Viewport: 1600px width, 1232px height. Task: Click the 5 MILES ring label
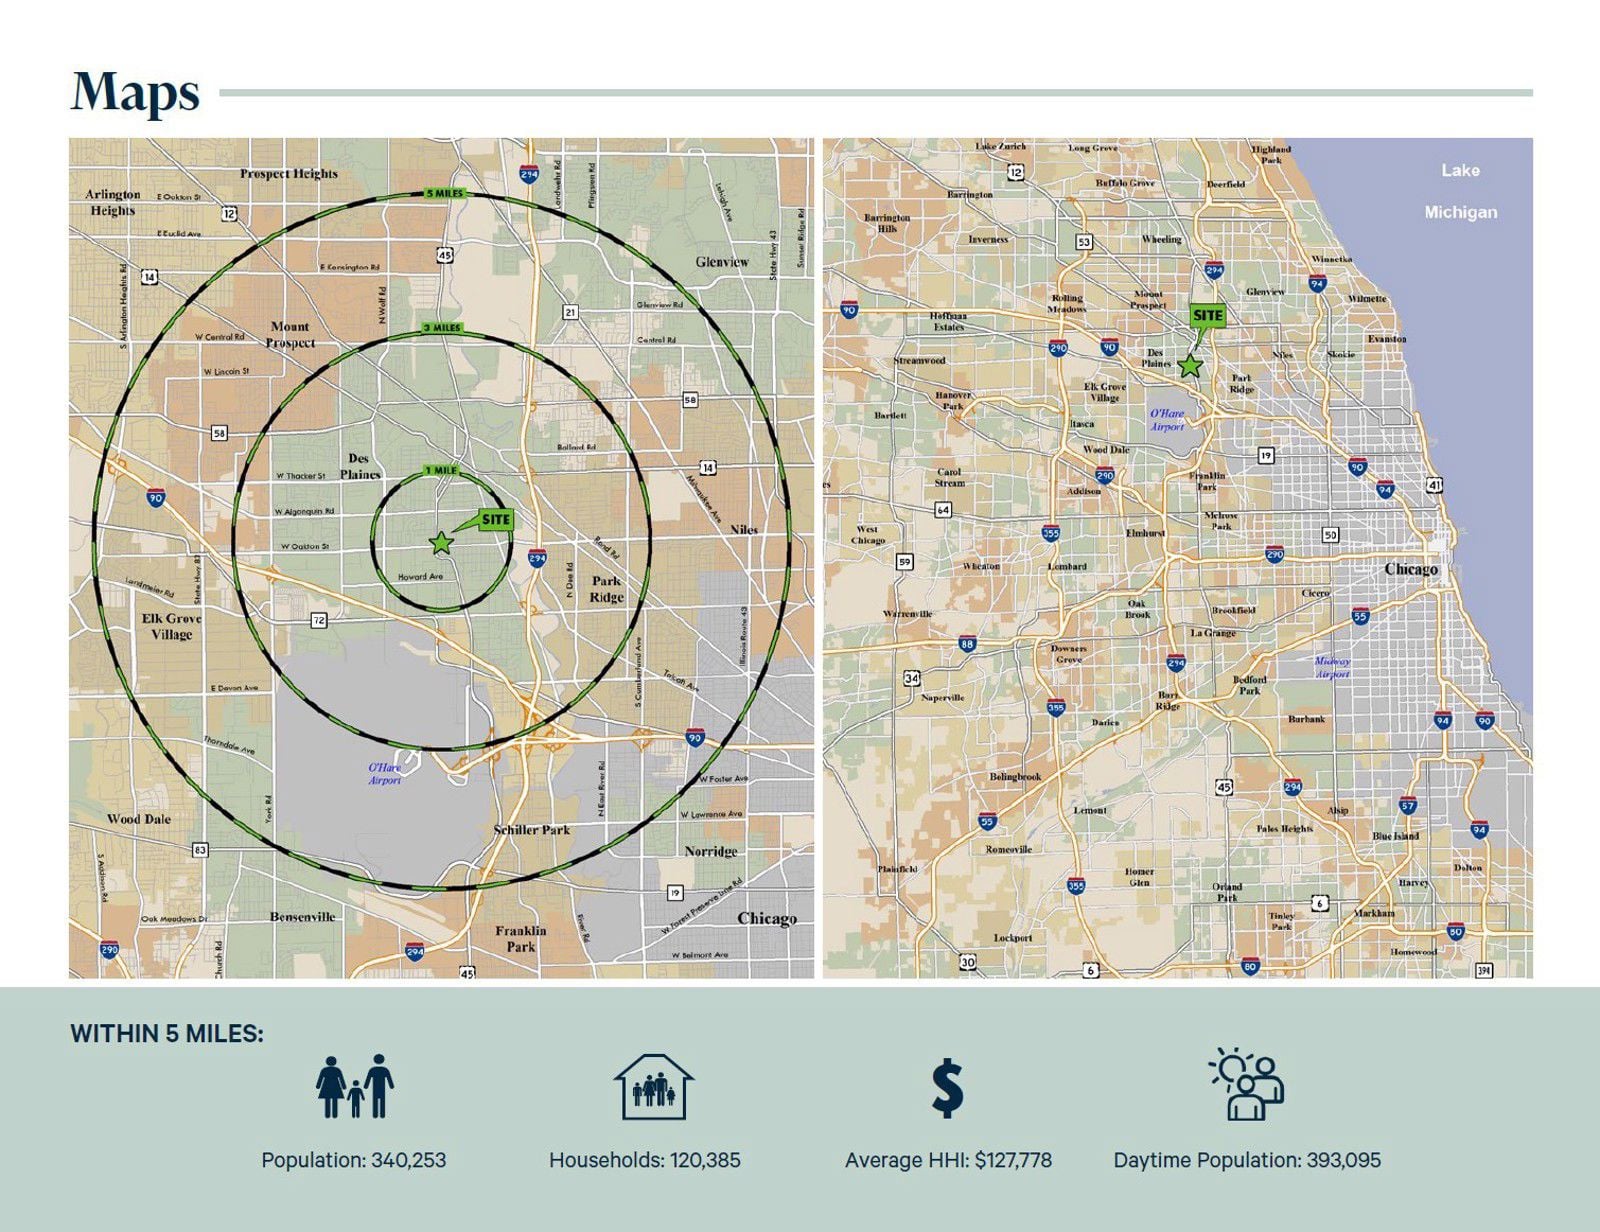coord(444,193)
